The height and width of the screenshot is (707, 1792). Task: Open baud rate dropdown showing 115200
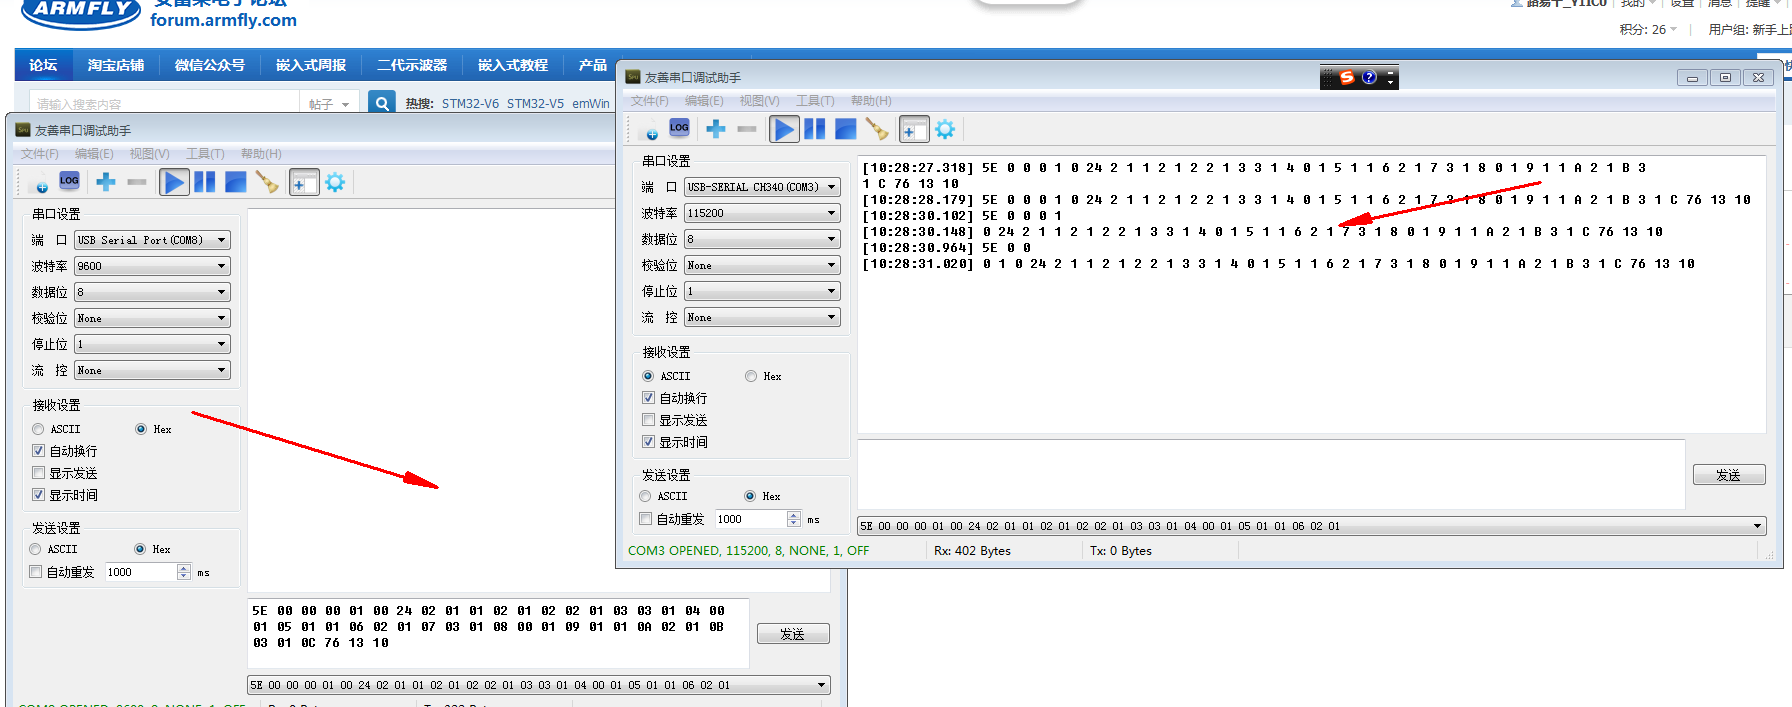(762, 213)
